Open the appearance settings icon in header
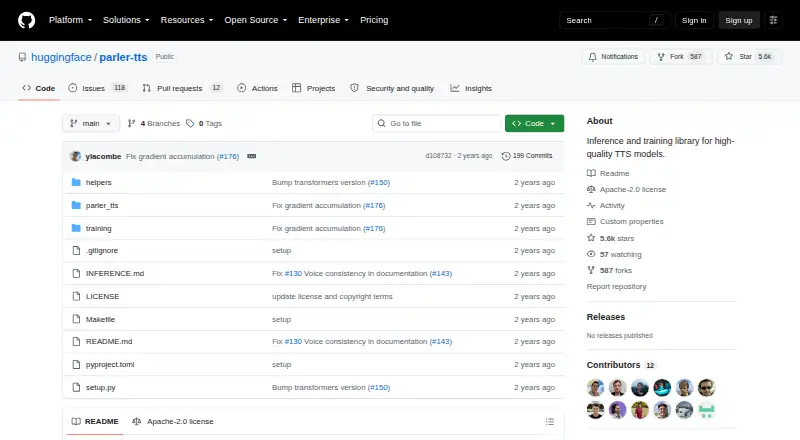 (773, 20)
